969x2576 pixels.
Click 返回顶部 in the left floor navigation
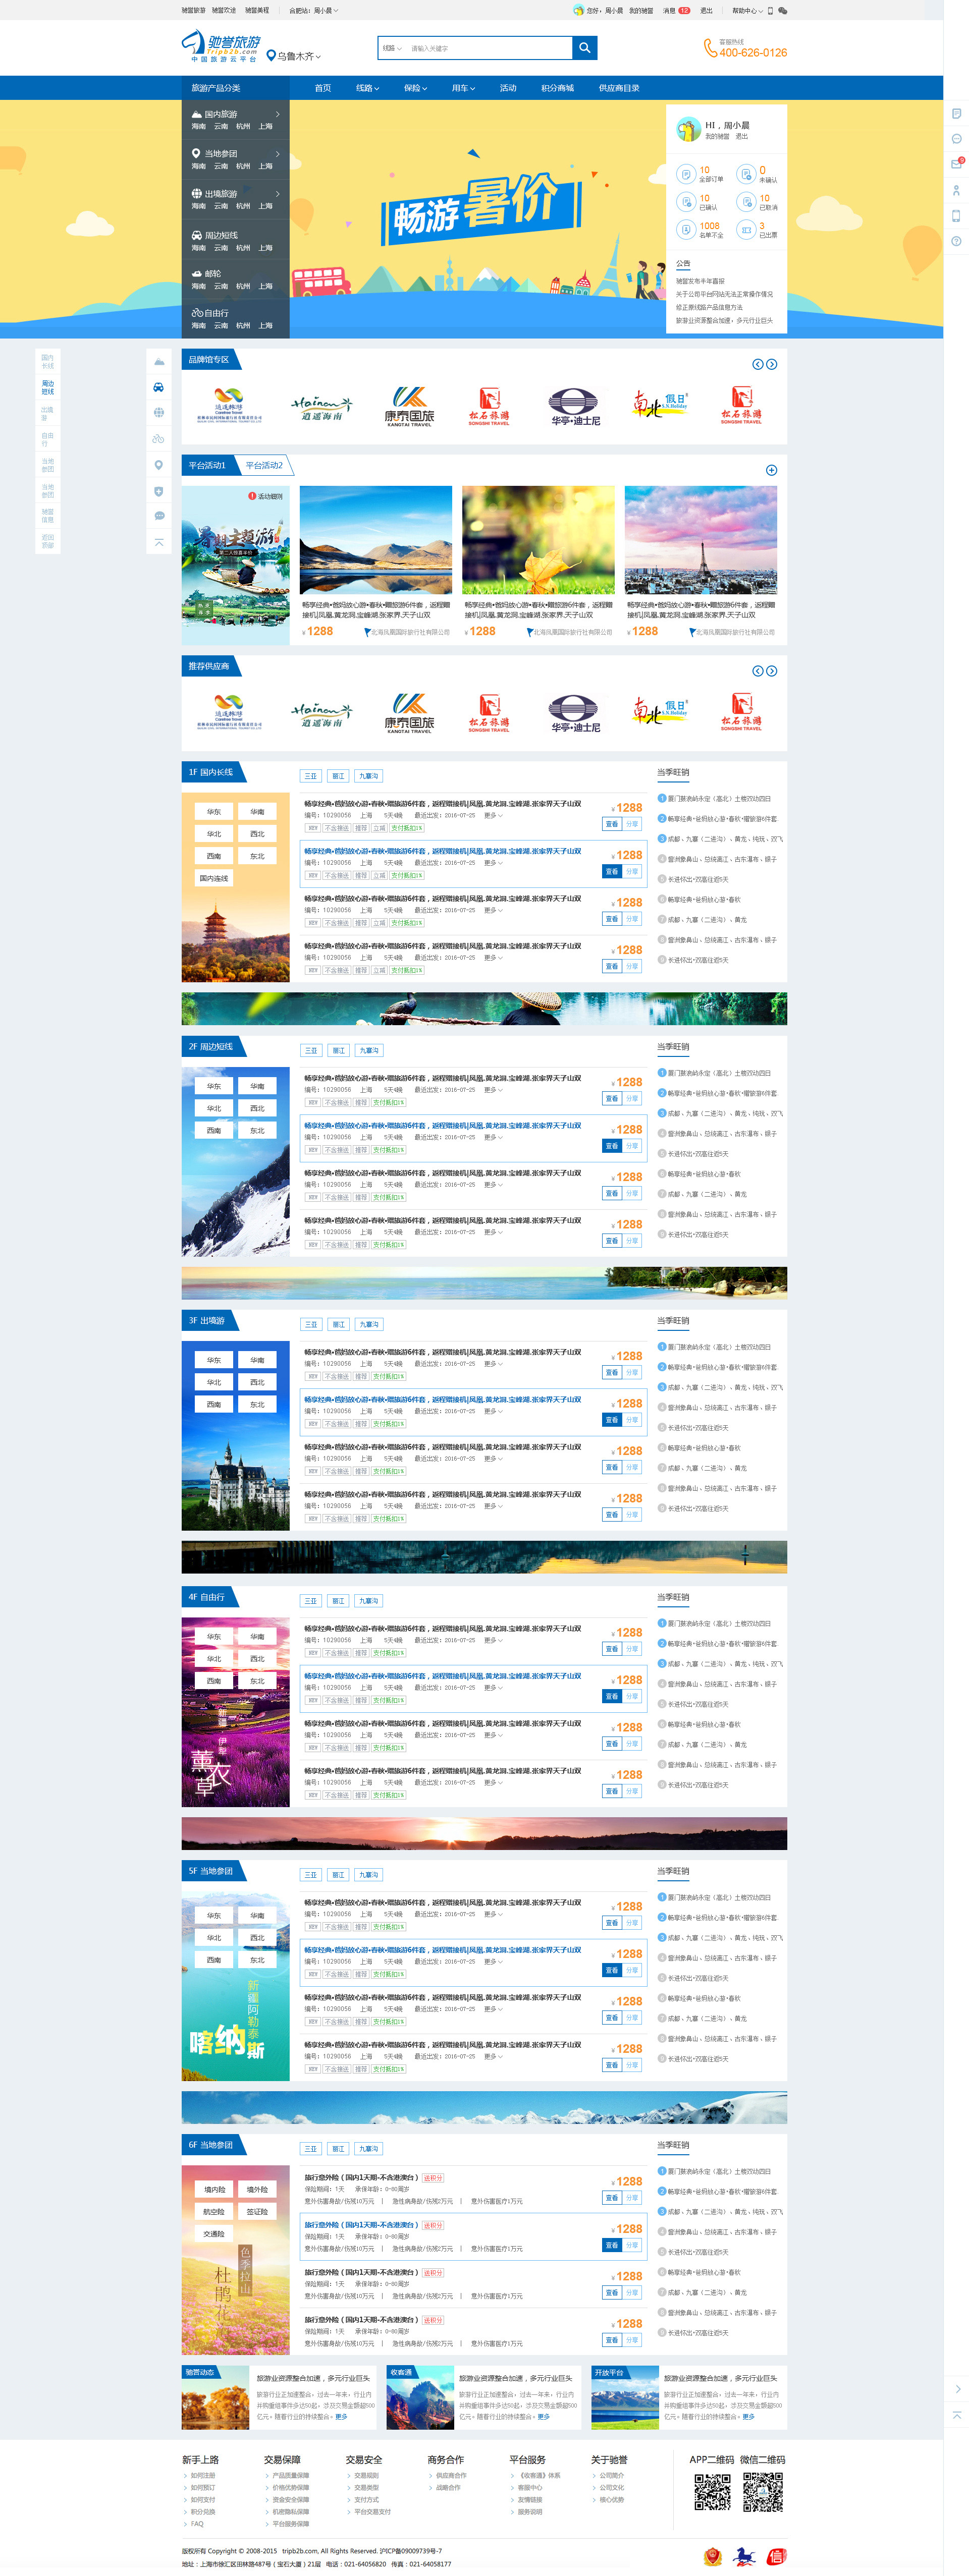(48, 541)
